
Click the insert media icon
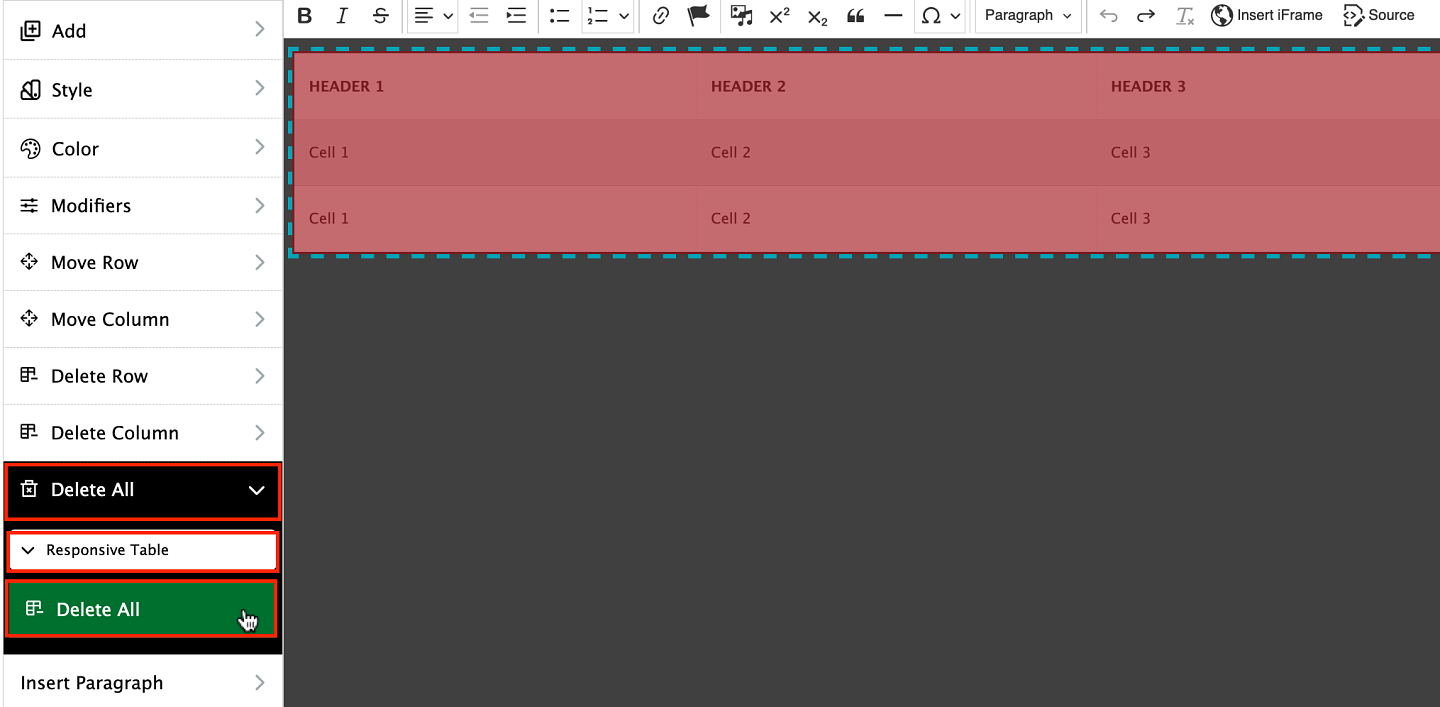[741, 16]
